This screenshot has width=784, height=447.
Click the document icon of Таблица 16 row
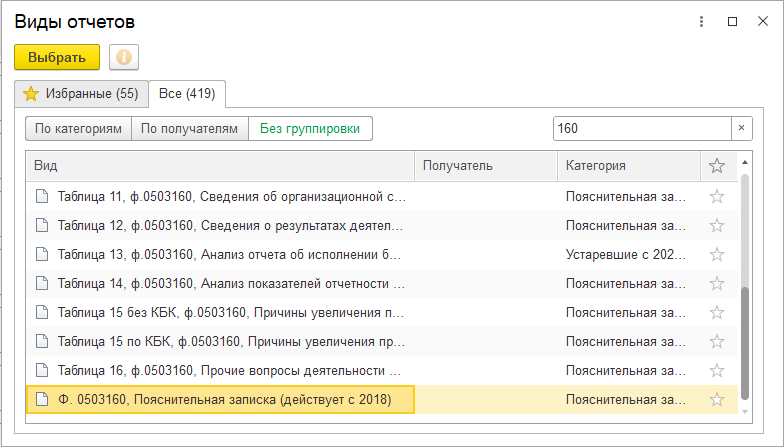point(42,370)
